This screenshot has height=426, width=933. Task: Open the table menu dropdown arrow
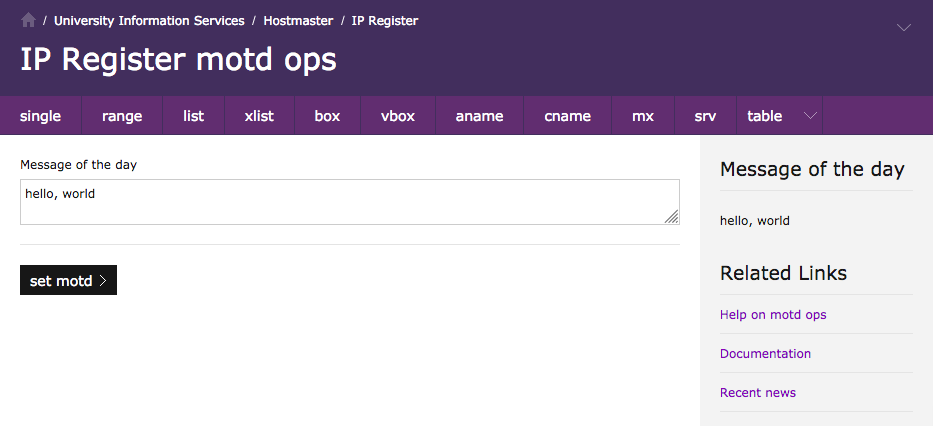[x=811, y=116]
